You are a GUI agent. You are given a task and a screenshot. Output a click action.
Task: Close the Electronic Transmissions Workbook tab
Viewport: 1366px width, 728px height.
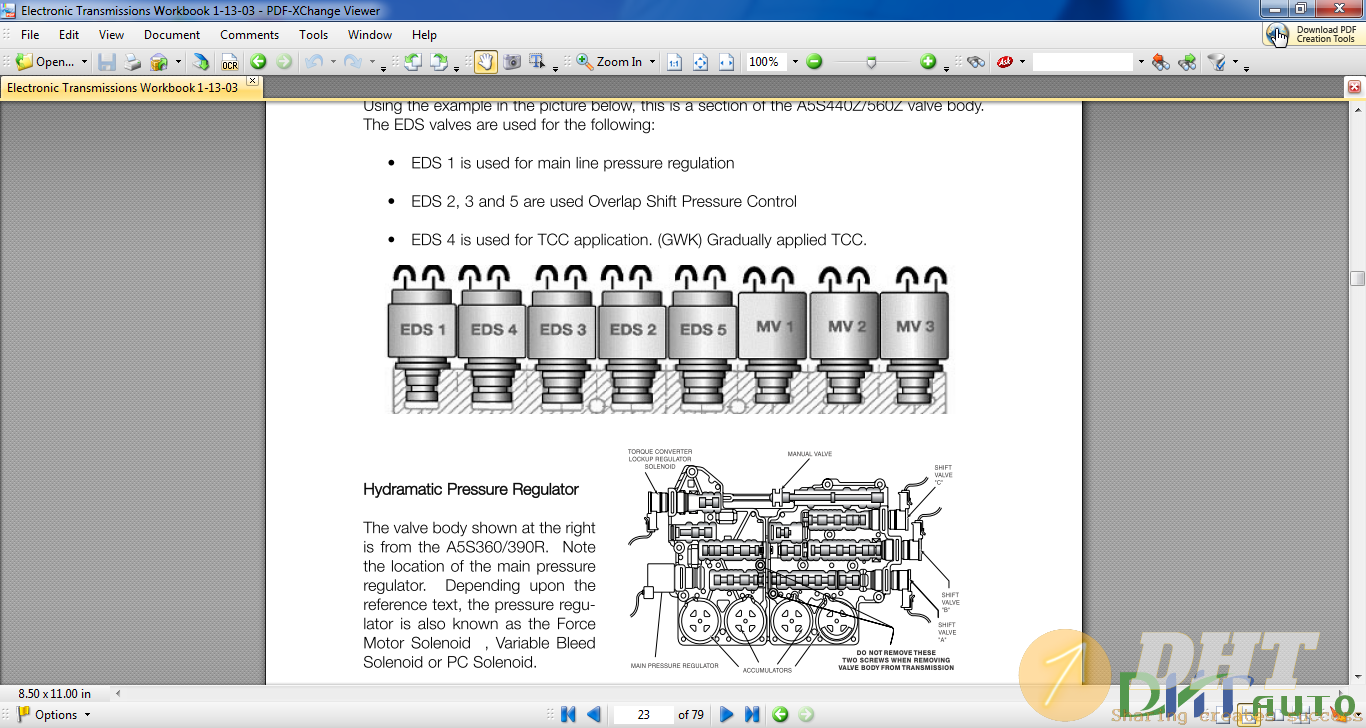tap(252, 81)
